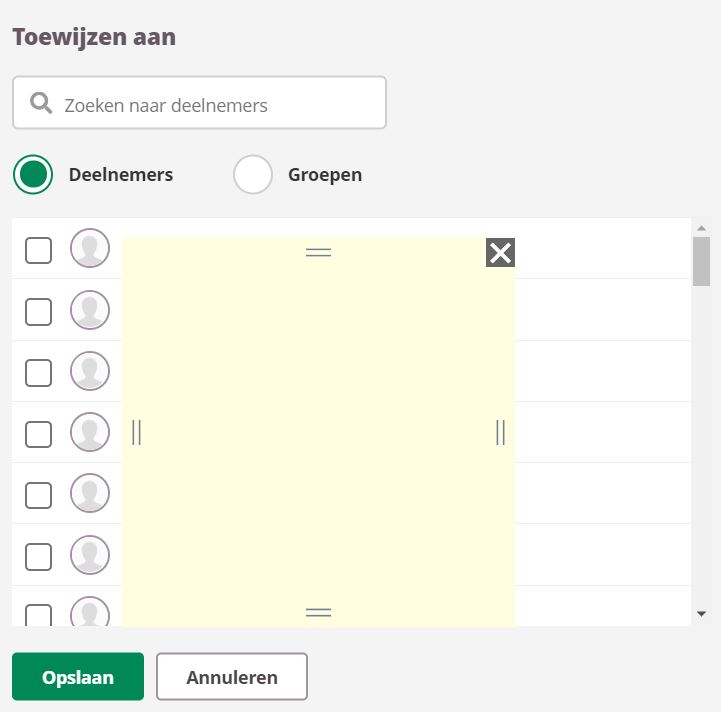
Task: Click the top resize handle of yellow overlay
Action: pyautogui.click(x=318, y=253)
